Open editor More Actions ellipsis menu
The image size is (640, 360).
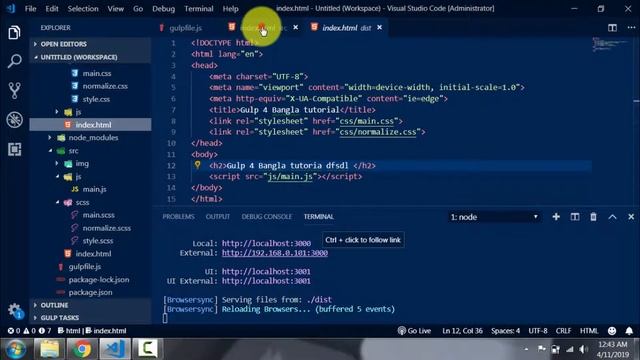tap(631, 28)
